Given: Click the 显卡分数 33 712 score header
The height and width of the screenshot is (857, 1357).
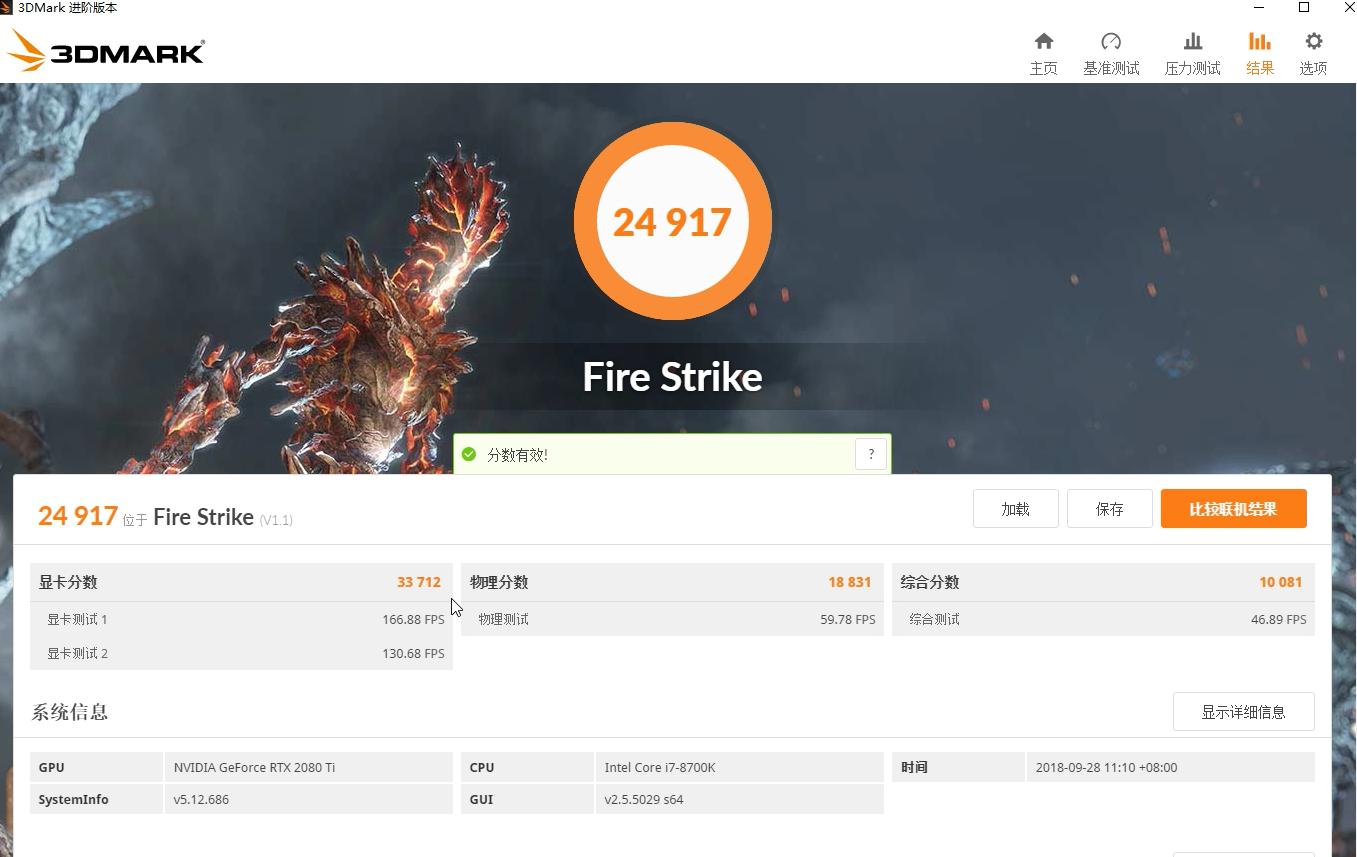Looking at the screenshot, I should [240, 581].
